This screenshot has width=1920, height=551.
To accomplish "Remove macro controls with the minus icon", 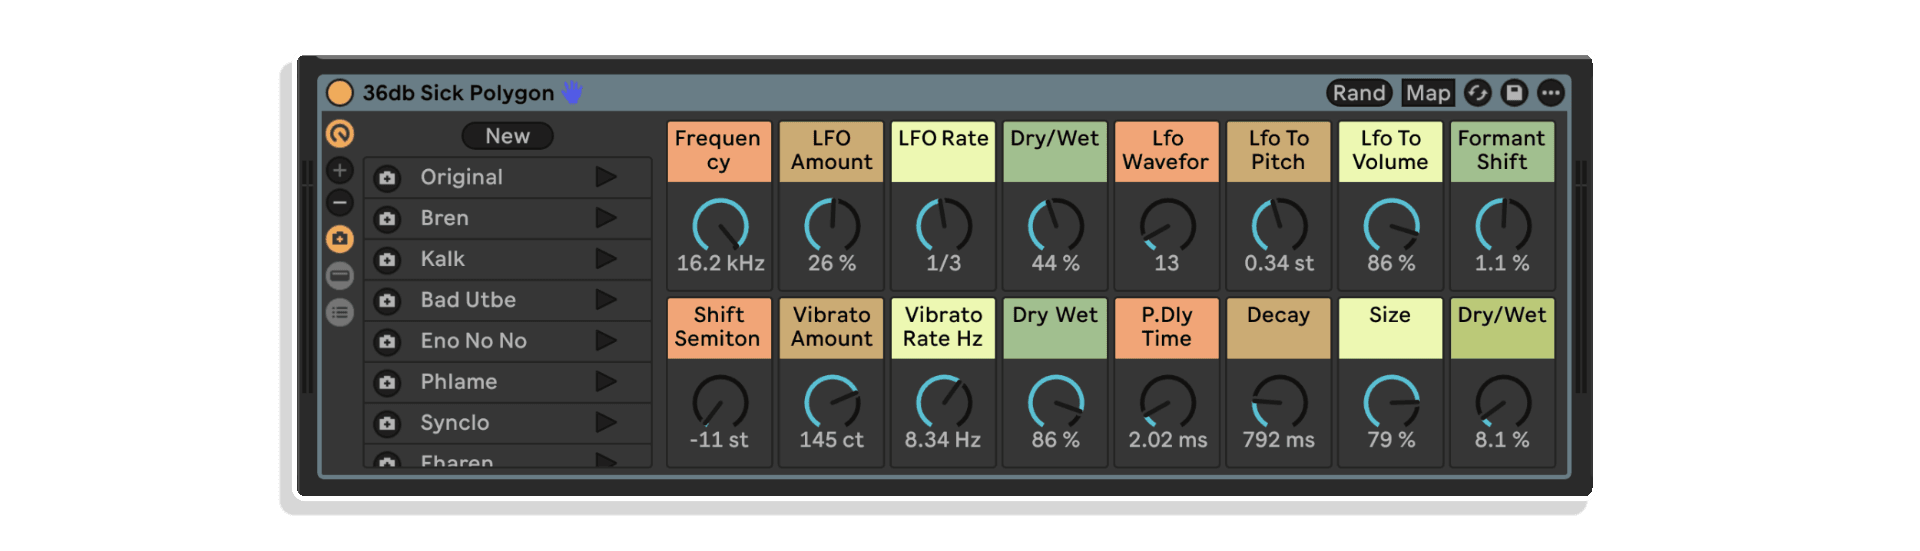I will pos(340,203).
